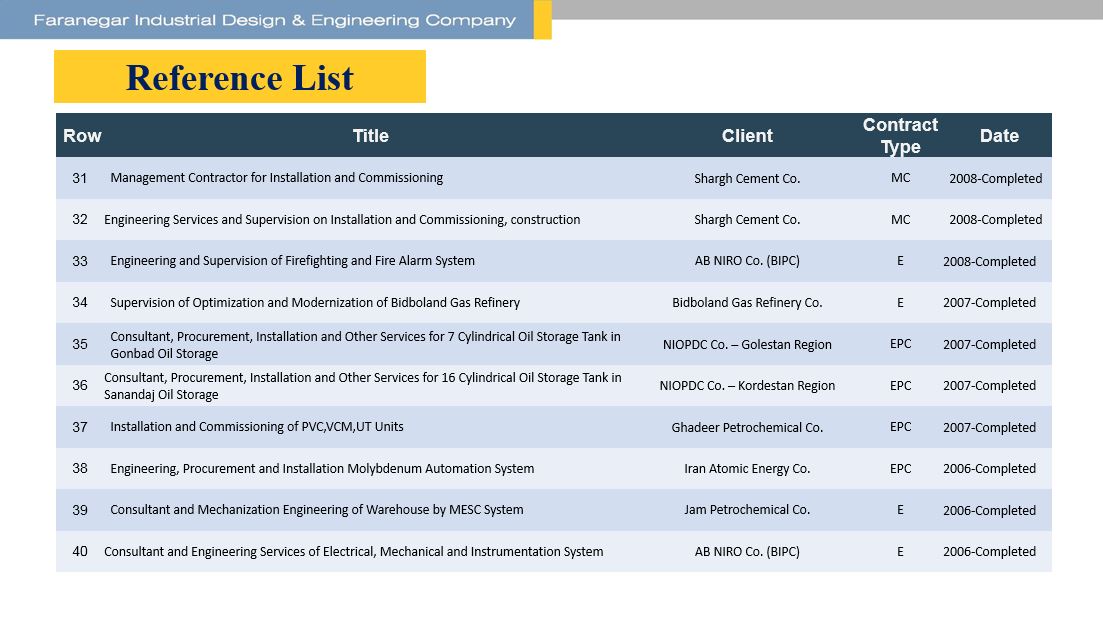Screen dimensions: 1103x618
Task: Select row number 33
Action: [x=79, y=261]
